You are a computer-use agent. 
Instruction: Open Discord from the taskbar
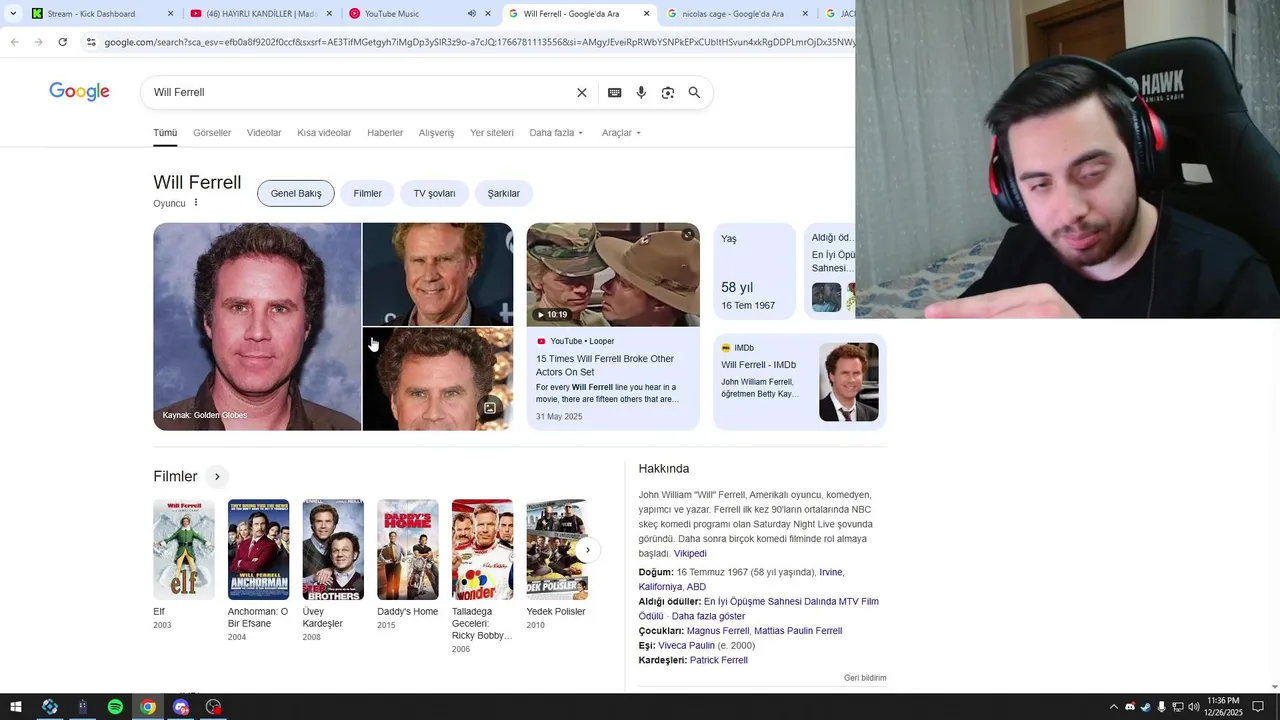[181, 707]
